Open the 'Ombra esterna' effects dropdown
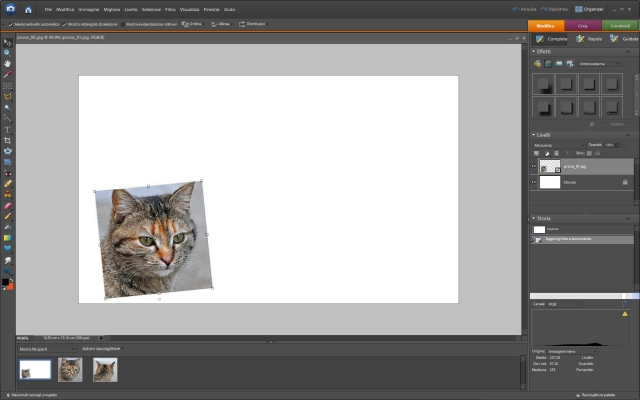Viewport: 640px width, 400px height. (x=599, y=63)
